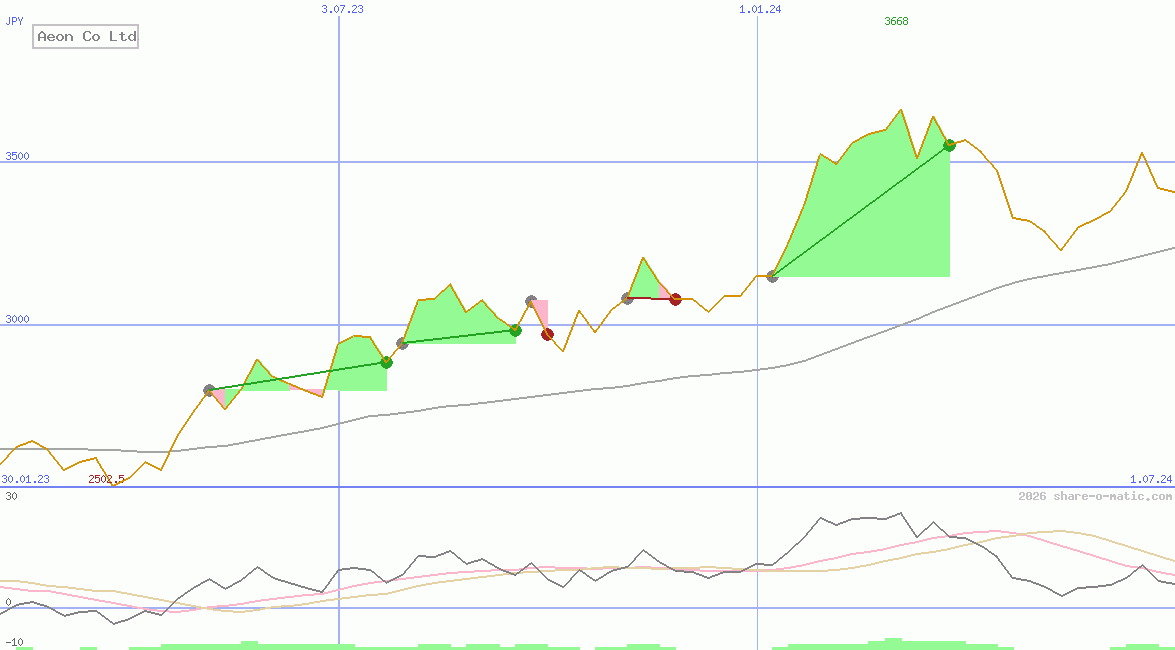Viewport: 1175px width, 650px height.
Task: Click the 1.07.24 end date label
Action: (x=1150, y=479)
